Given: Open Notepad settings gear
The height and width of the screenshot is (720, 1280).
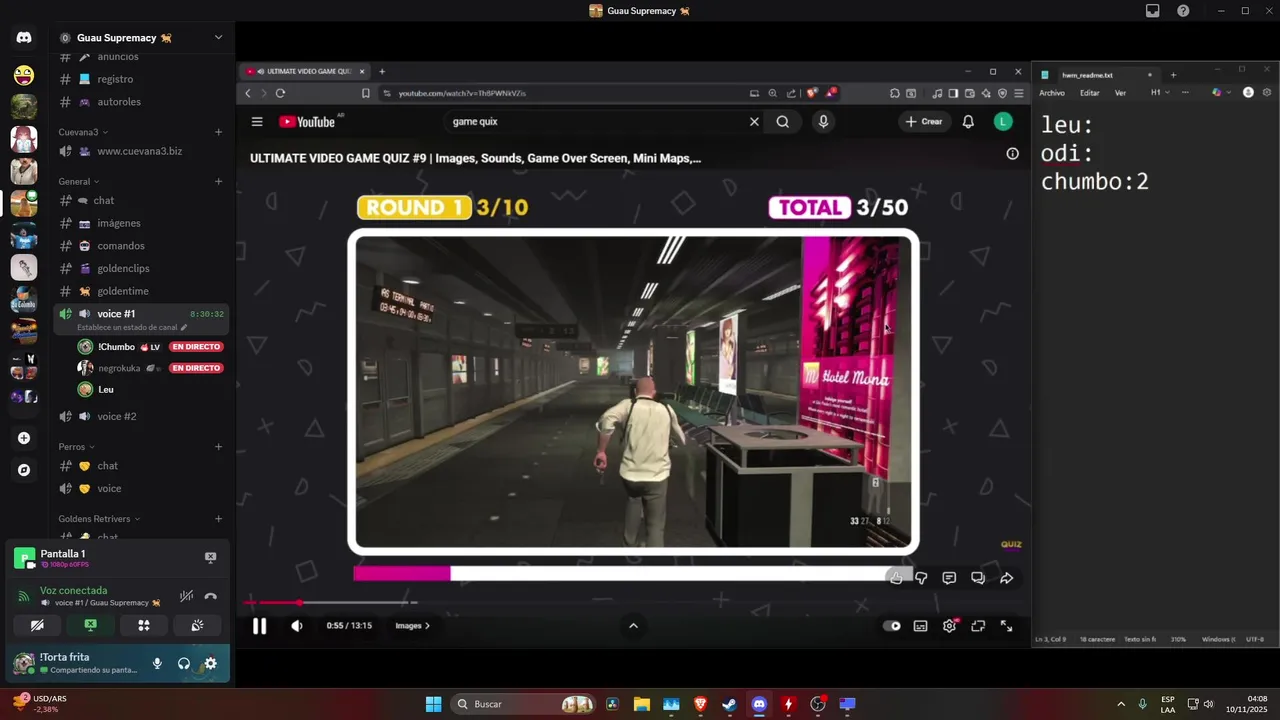Looking at the screenshot, I should [1265, 92].
